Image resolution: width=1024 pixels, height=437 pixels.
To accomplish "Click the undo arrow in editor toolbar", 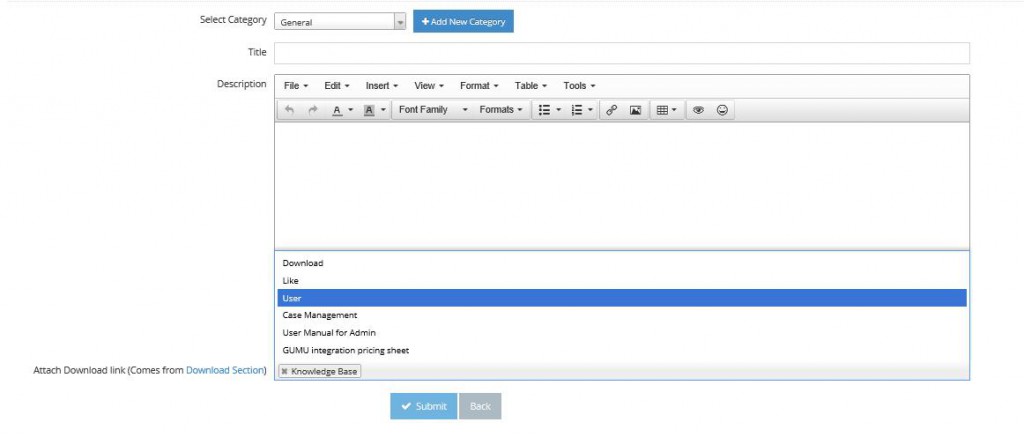I will pyautogui.click(x=290, y=110).
